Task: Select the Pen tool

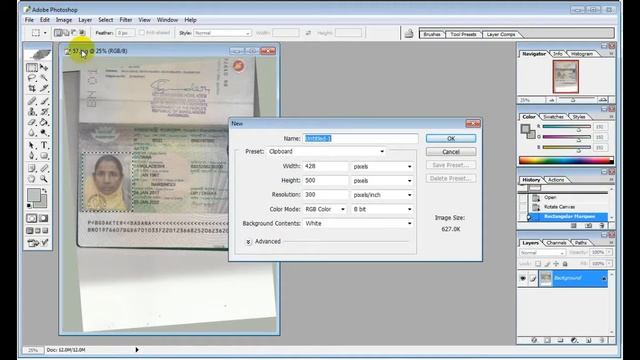Action: coord(32,156)
